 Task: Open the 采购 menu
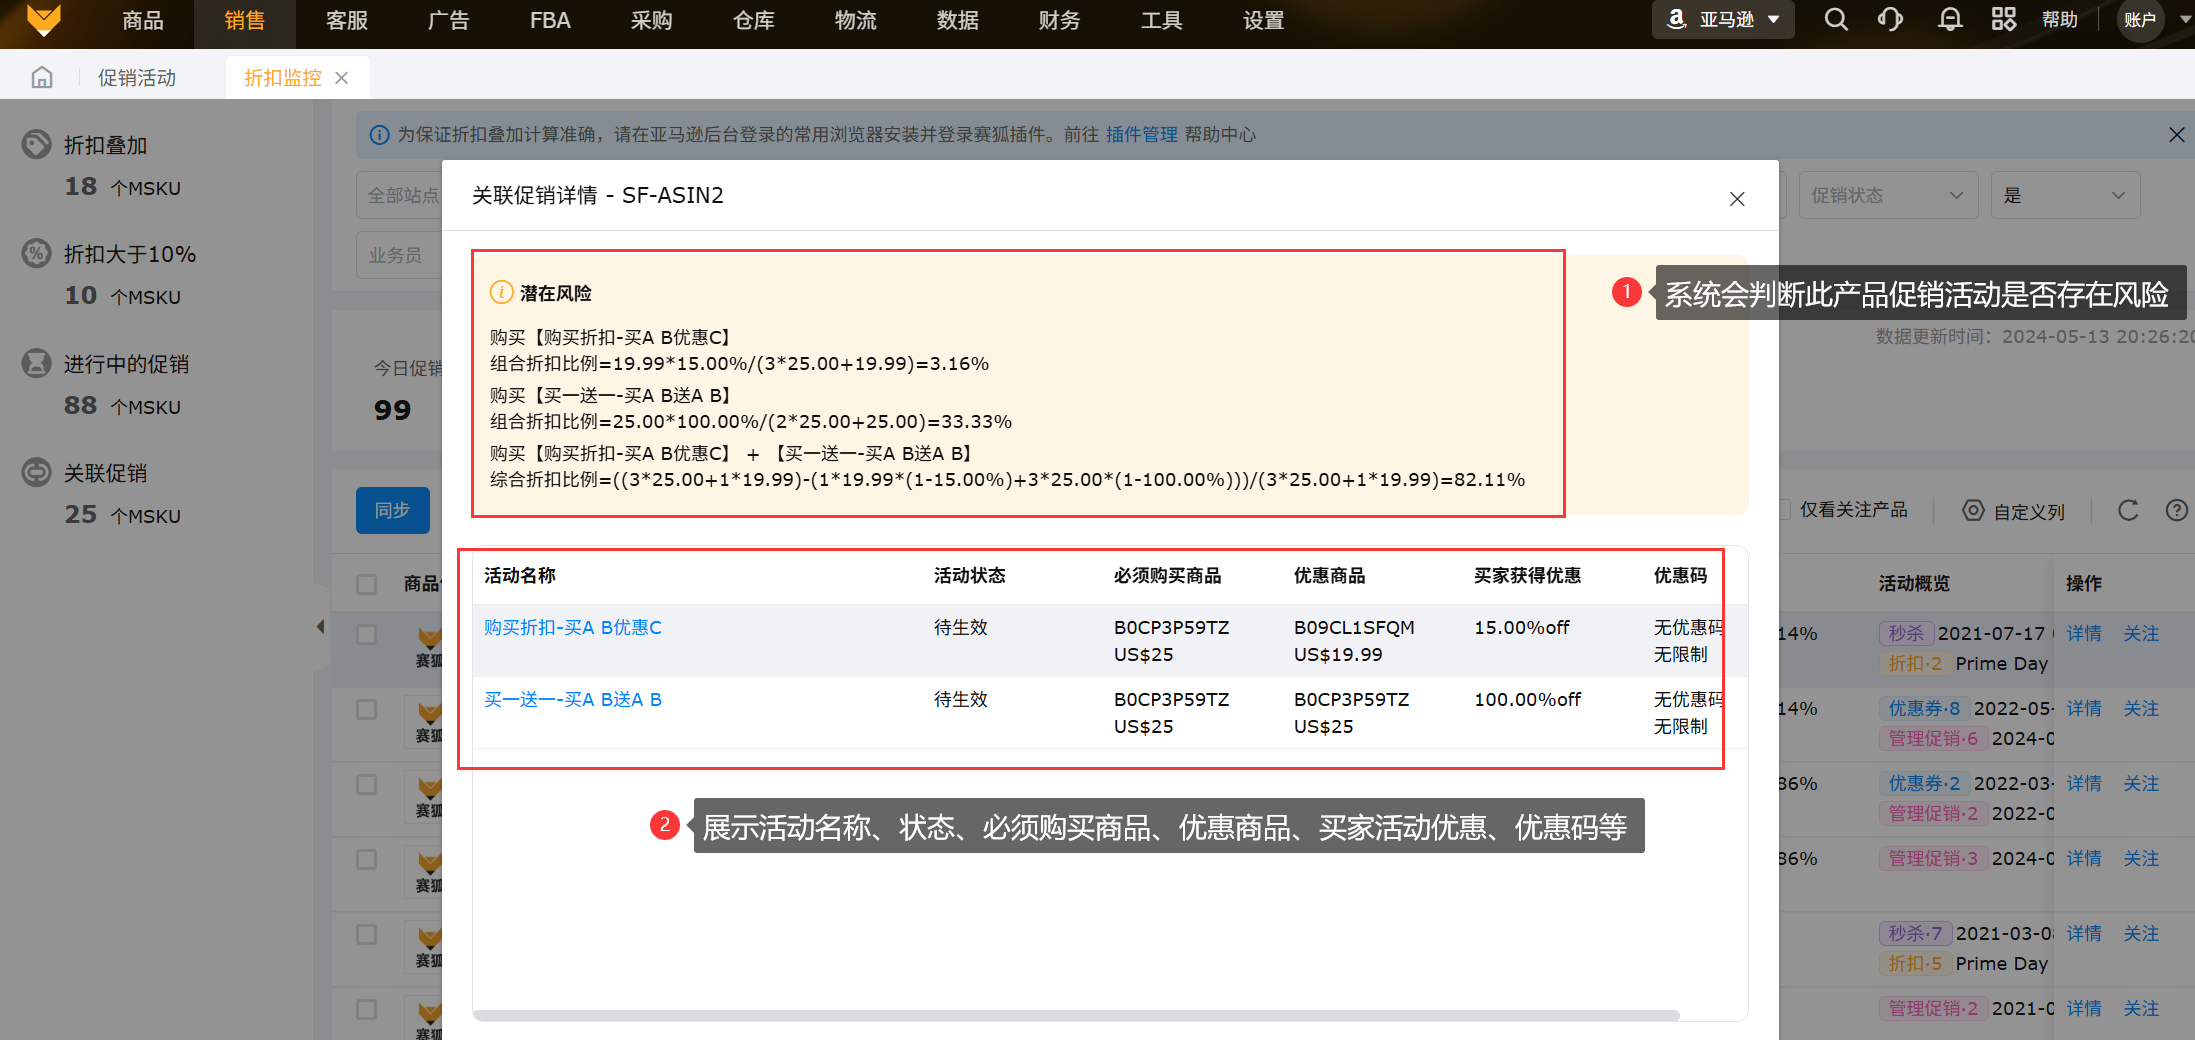(x=652, y=20)
